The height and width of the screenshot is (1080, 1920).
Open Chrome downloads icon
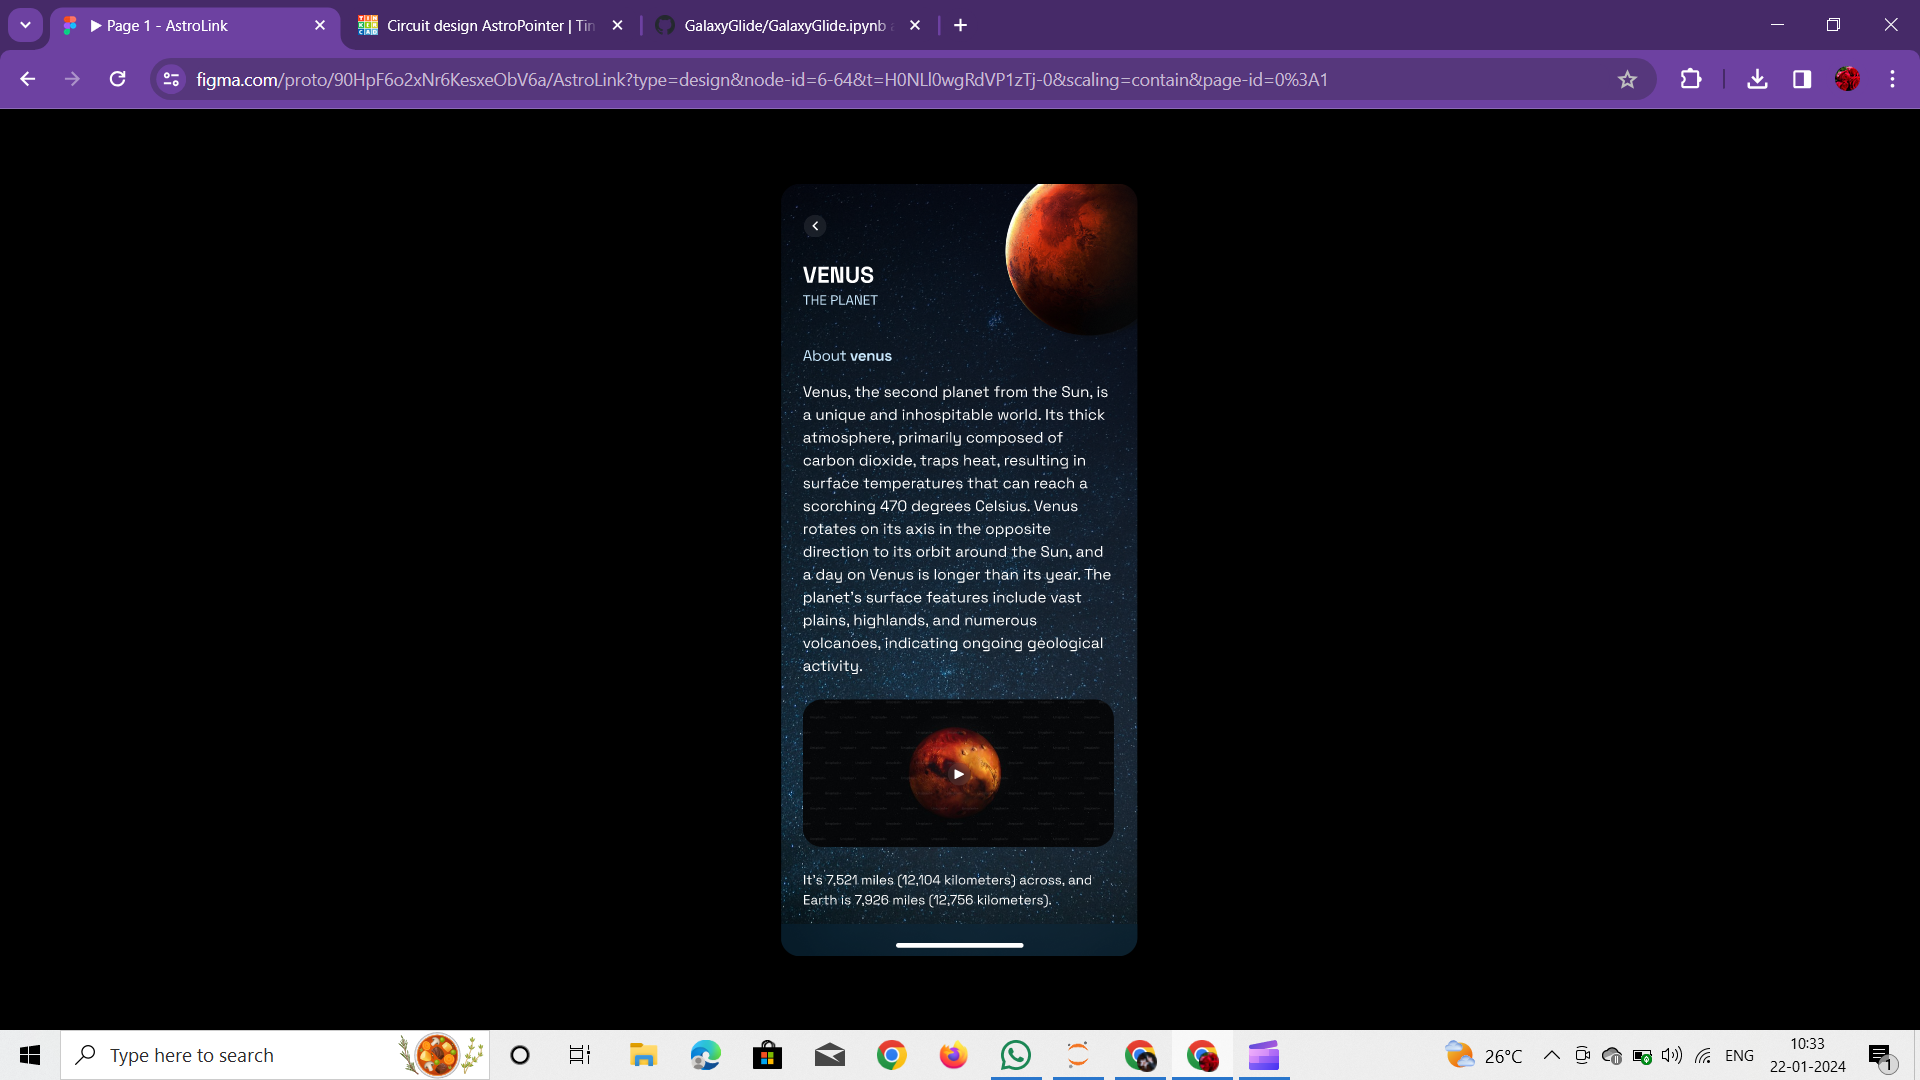click(x=1757, y=80)
